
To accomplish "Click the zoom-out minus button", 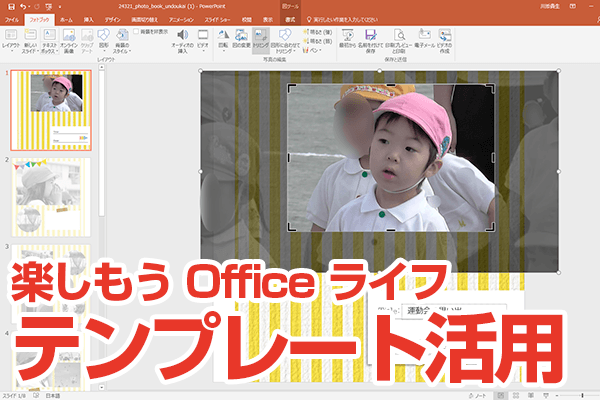I will 557,396.
